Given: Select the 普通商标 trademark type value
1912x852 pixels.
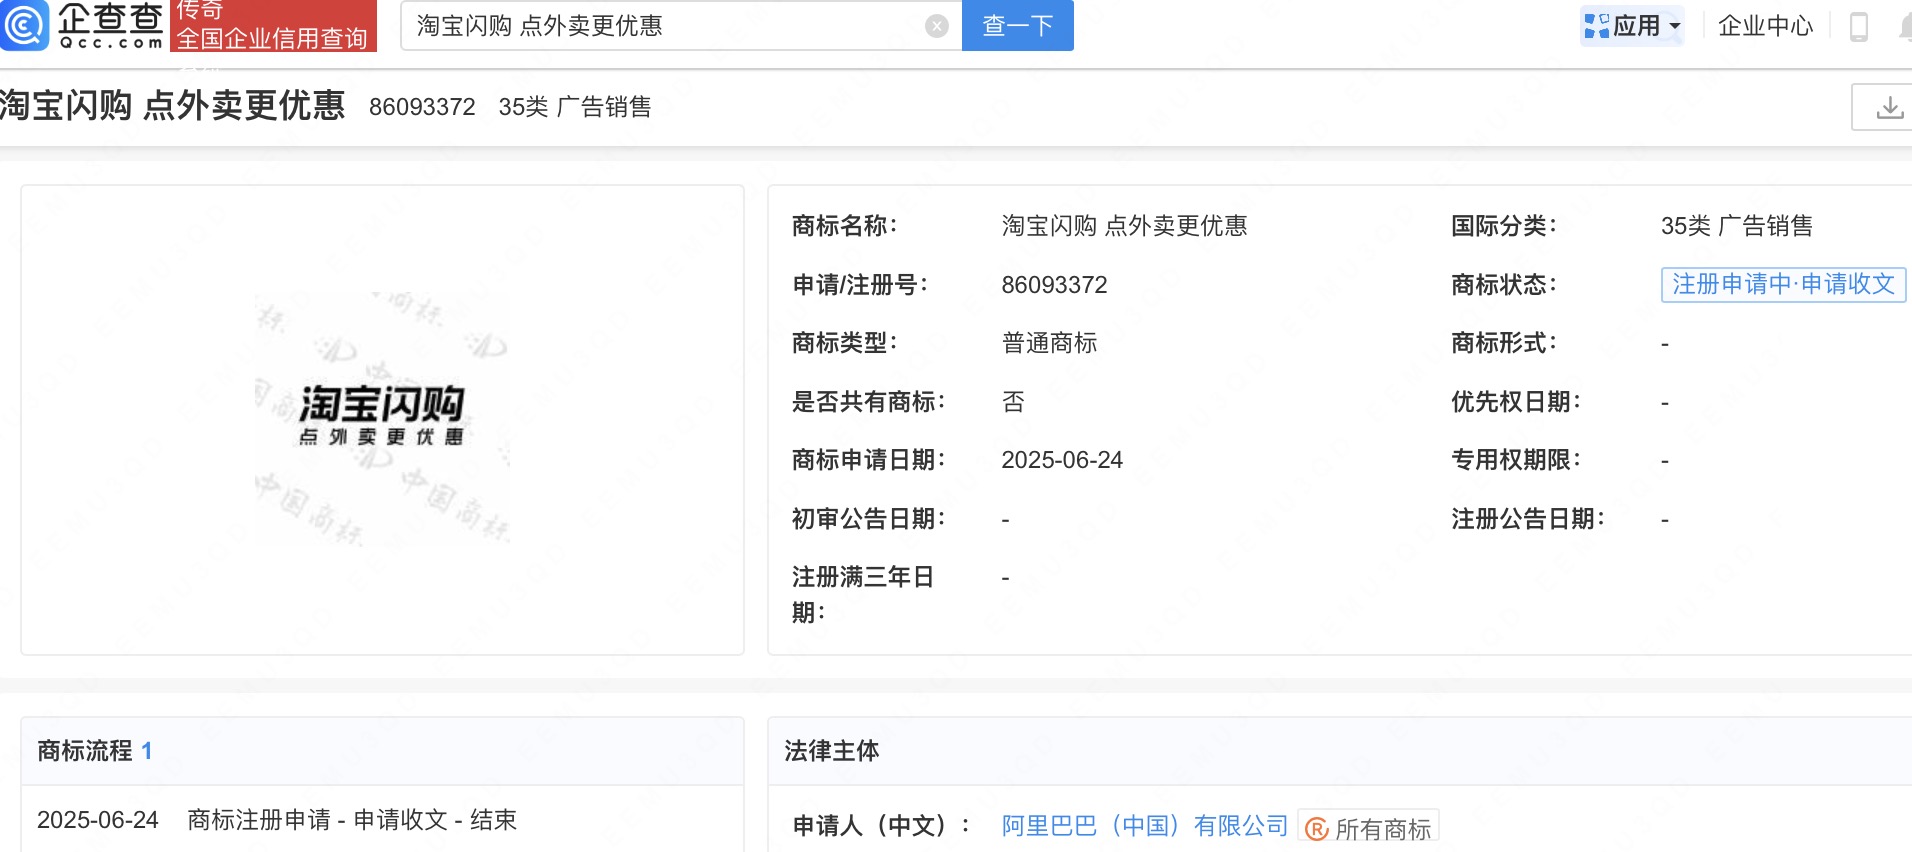Looking at the screenshot, I should [x=1050, y=343].
